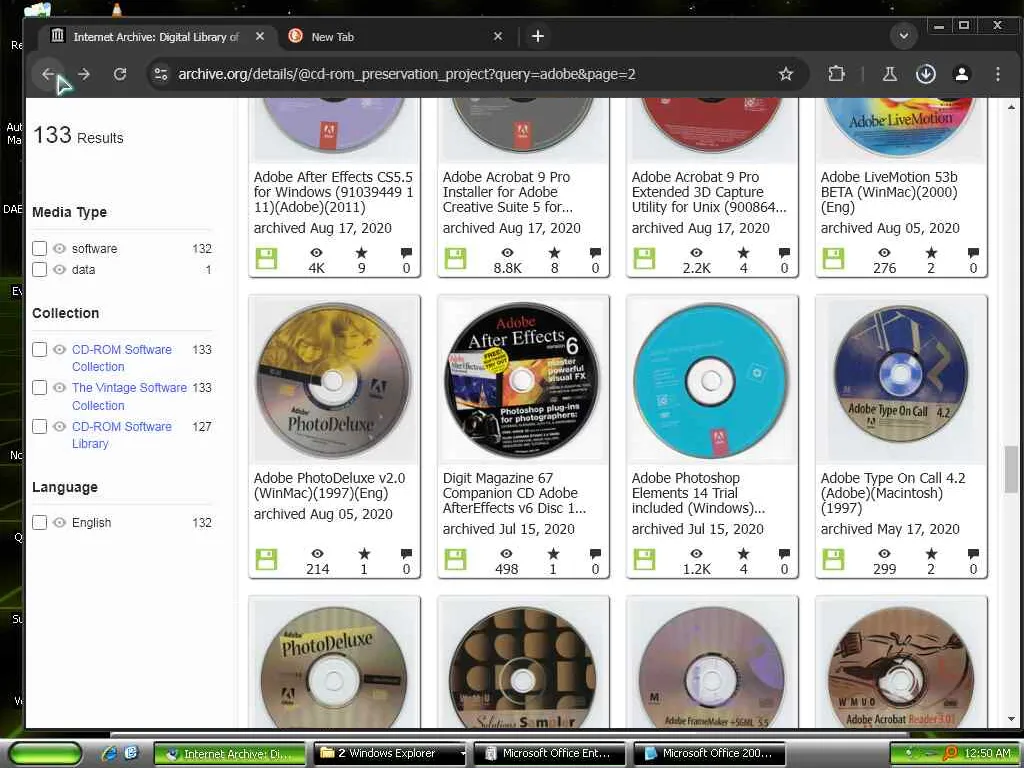
Task: Click reviews bubble on Adobe PhotoDeluxe v2.0 card
Action: (x=406, y=554)
